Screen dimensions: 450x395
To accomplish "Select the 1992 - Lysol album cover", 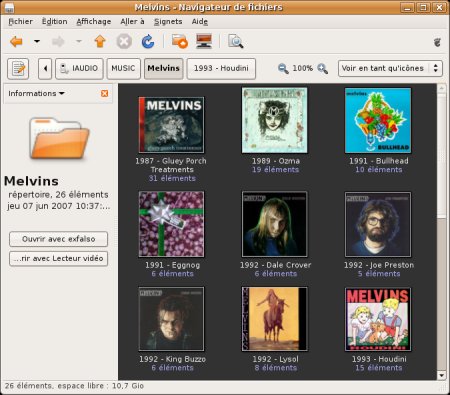I will click(x=275, y=319).
